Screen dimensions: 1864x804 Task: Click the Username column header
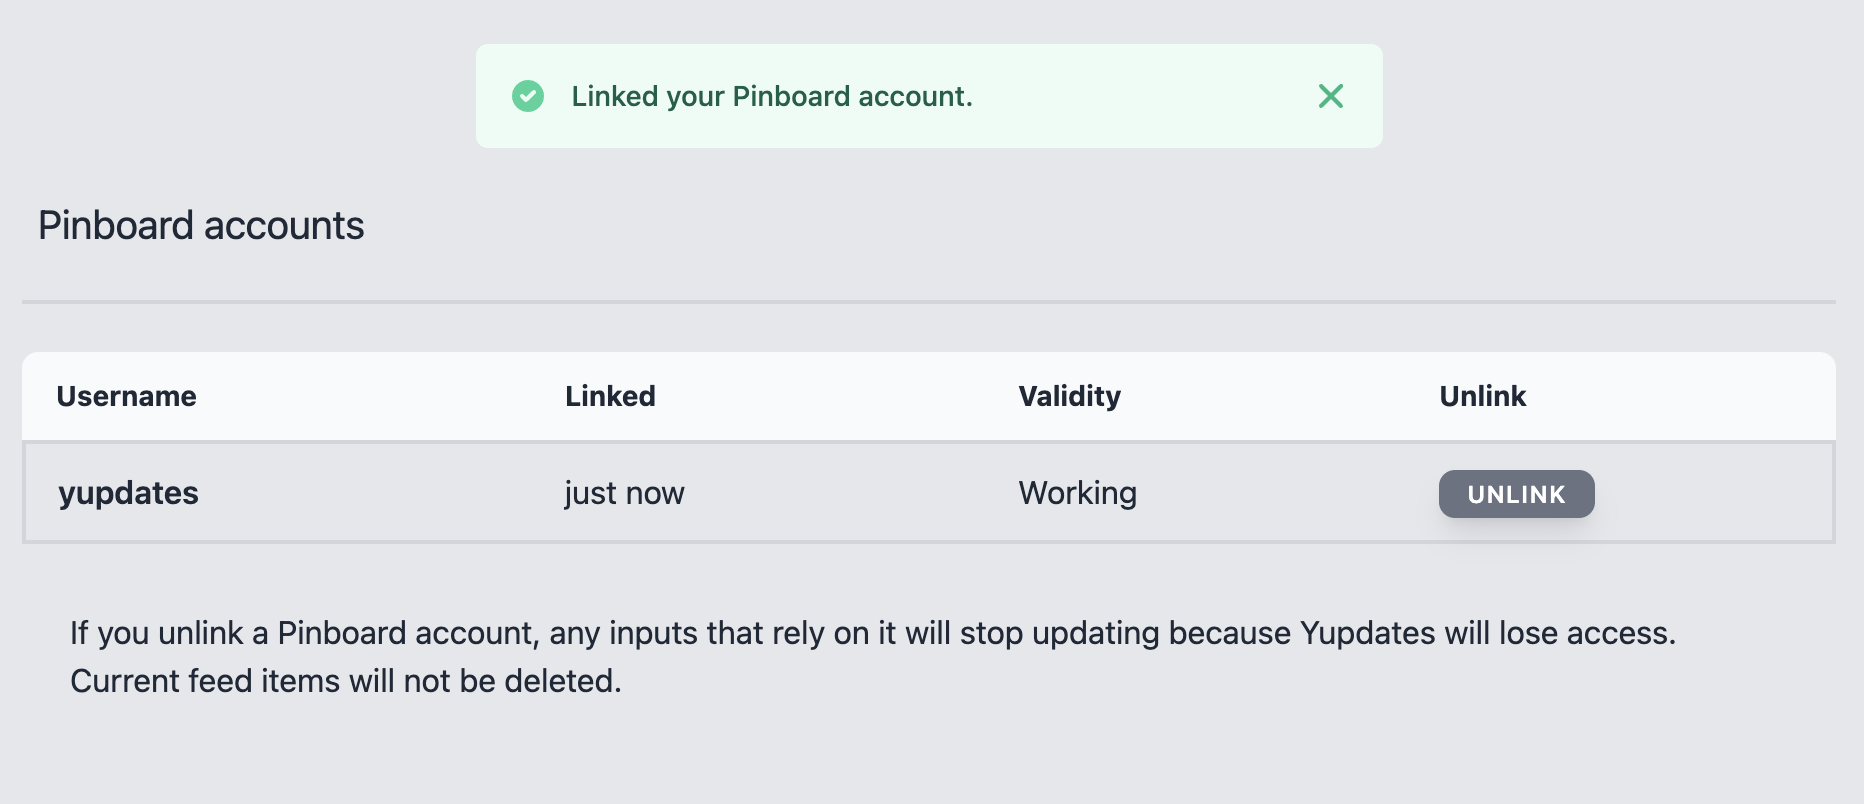tap(126, 396)
